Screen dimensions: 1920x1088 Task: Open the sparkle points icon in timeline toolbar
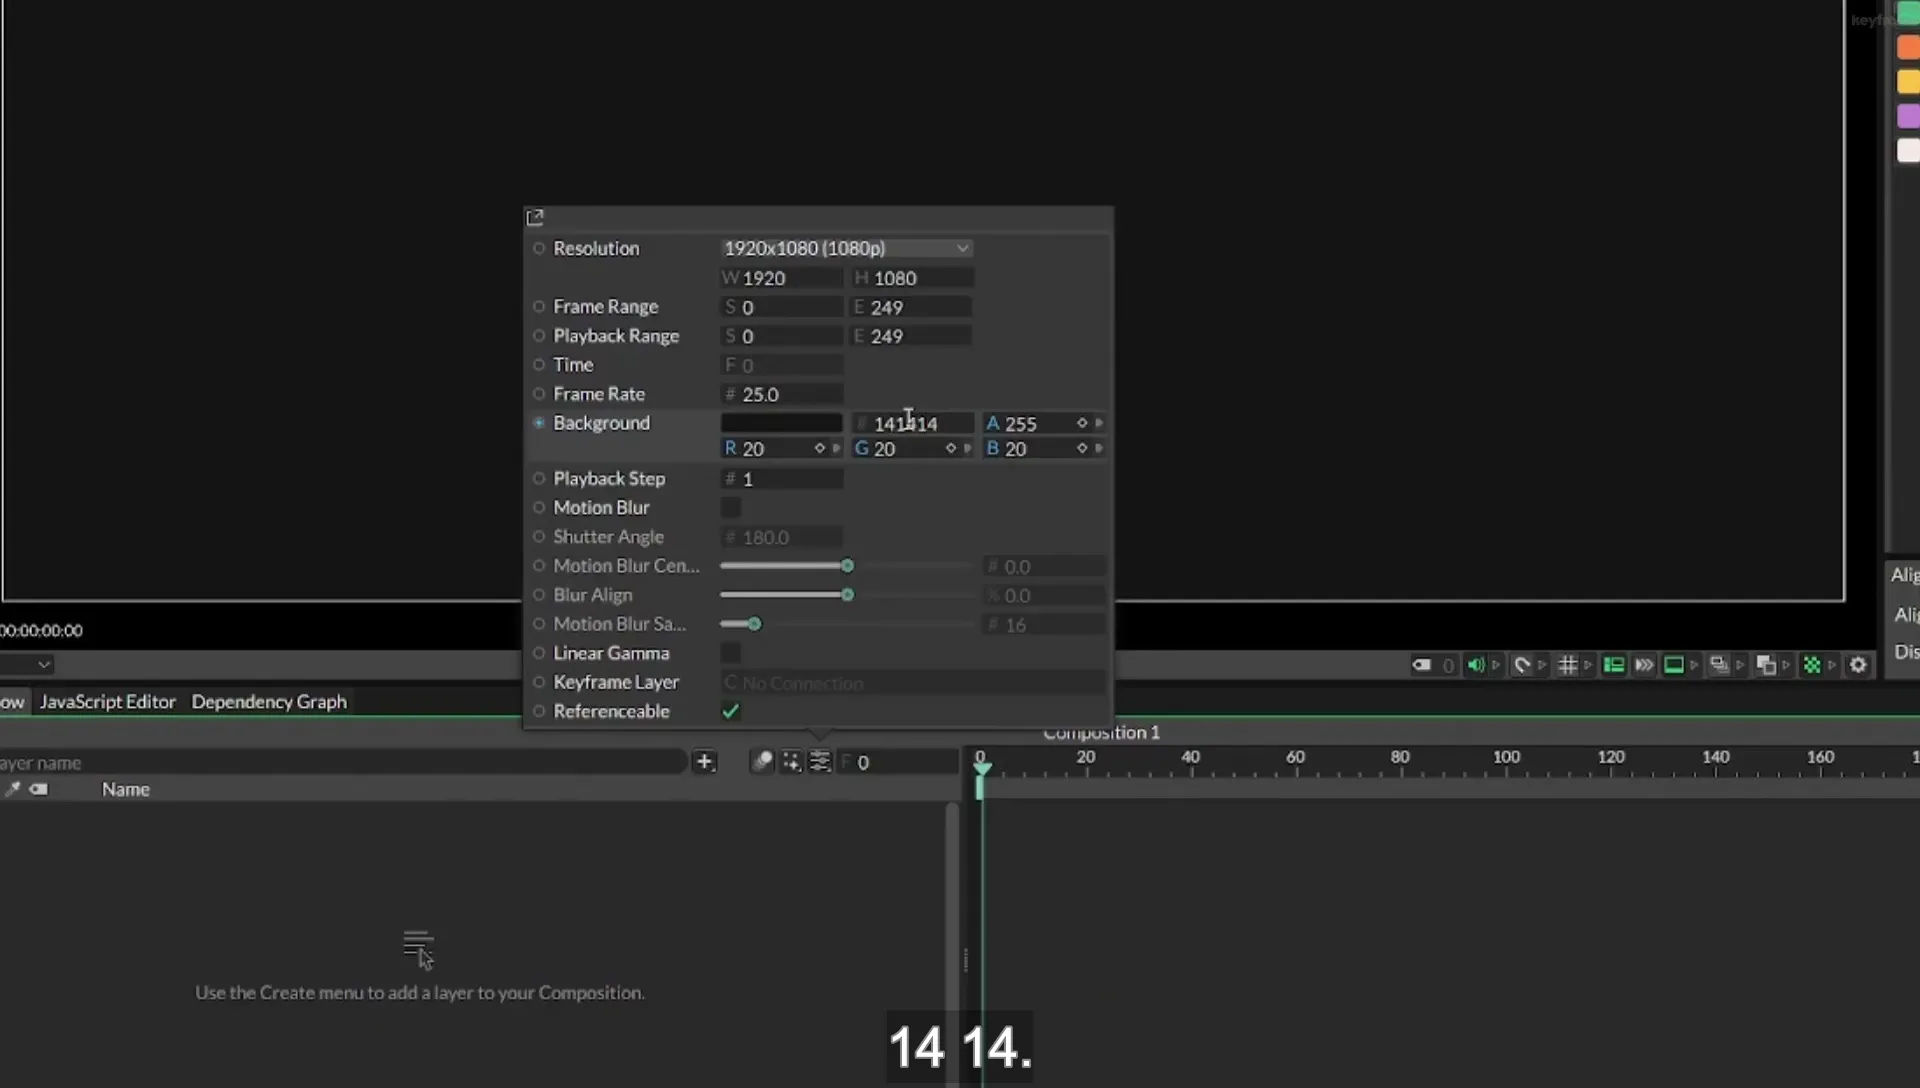point(791,762)
